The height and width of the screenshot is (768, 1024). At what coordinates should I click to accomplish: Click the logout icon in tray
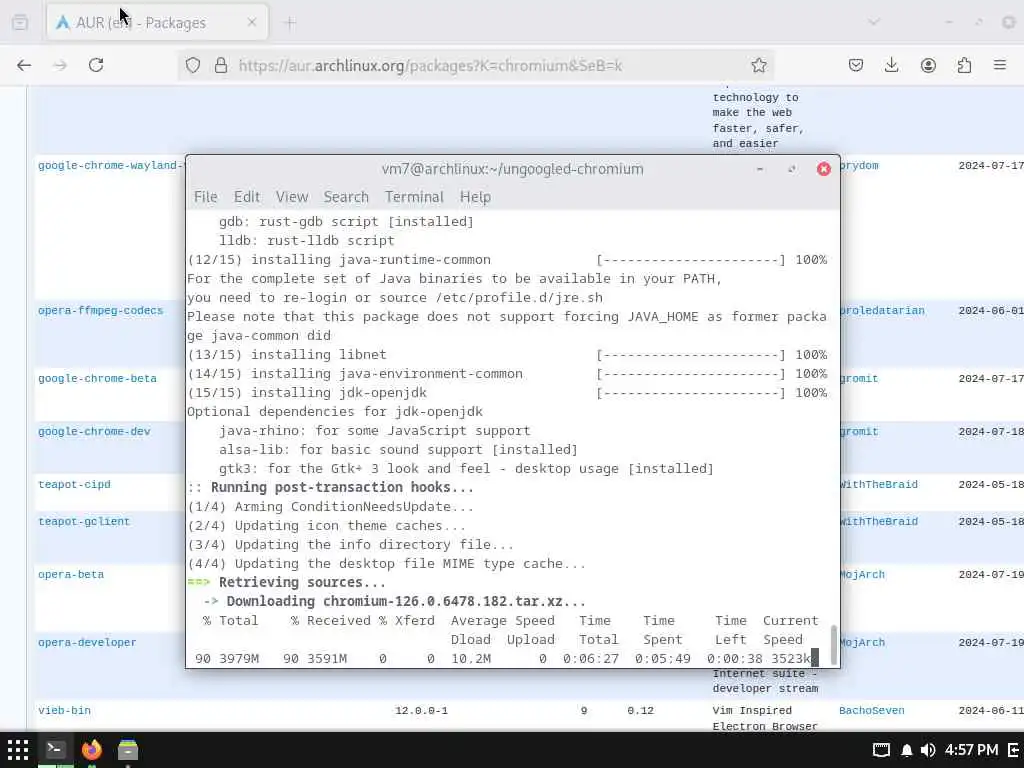[x=1014, y=750]
